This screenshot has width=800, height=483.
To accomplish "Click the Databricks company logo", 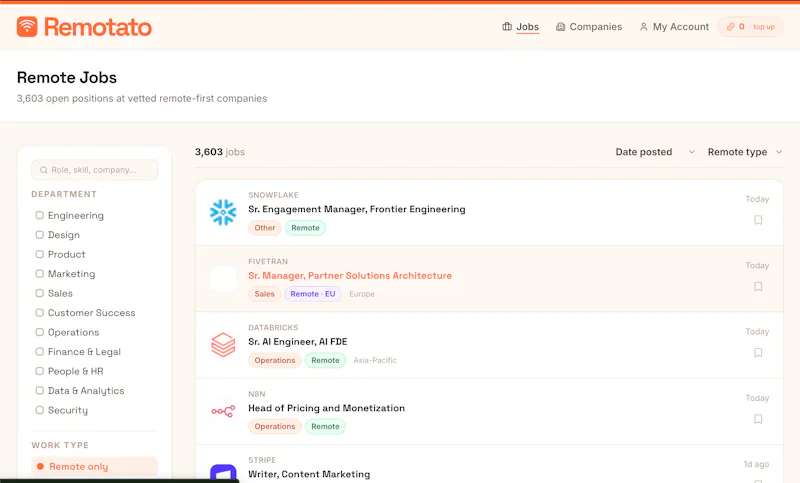I will [x=223, y=345].
